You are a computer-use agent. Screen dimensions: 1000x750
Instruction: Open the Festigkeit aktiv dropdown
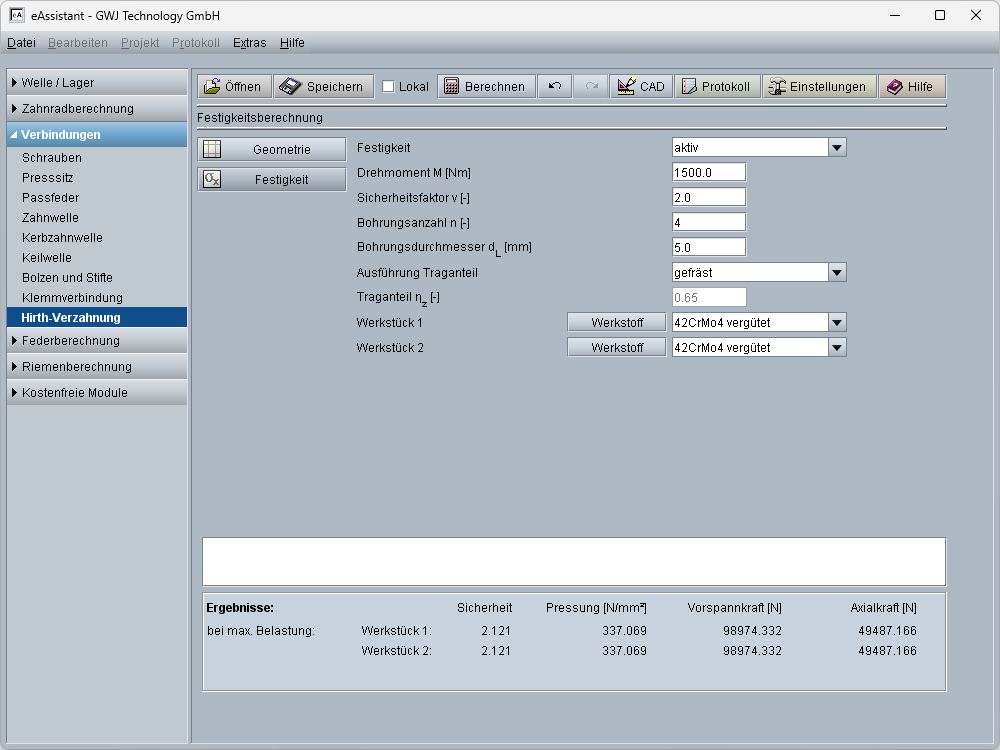(838, 148)
